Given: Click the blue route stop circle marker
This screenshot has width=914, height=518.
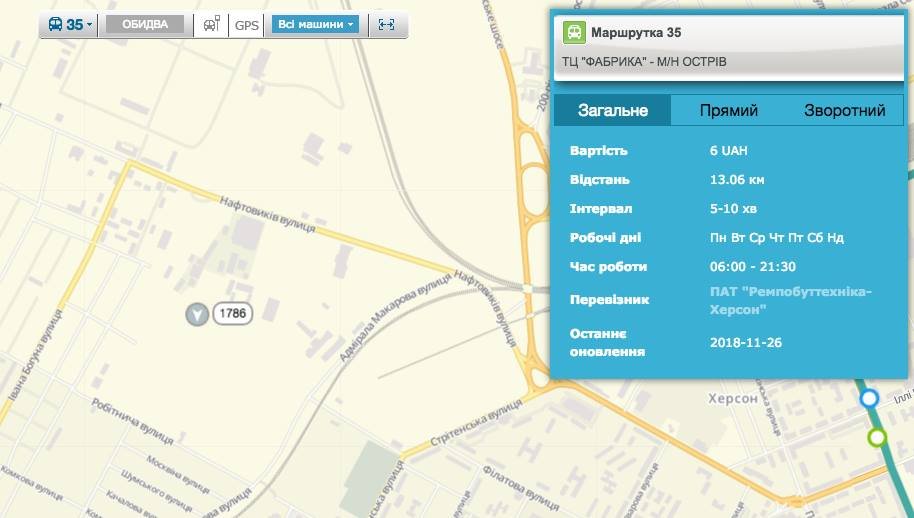Looking at the screenshot, I should (x=869, y=399).
